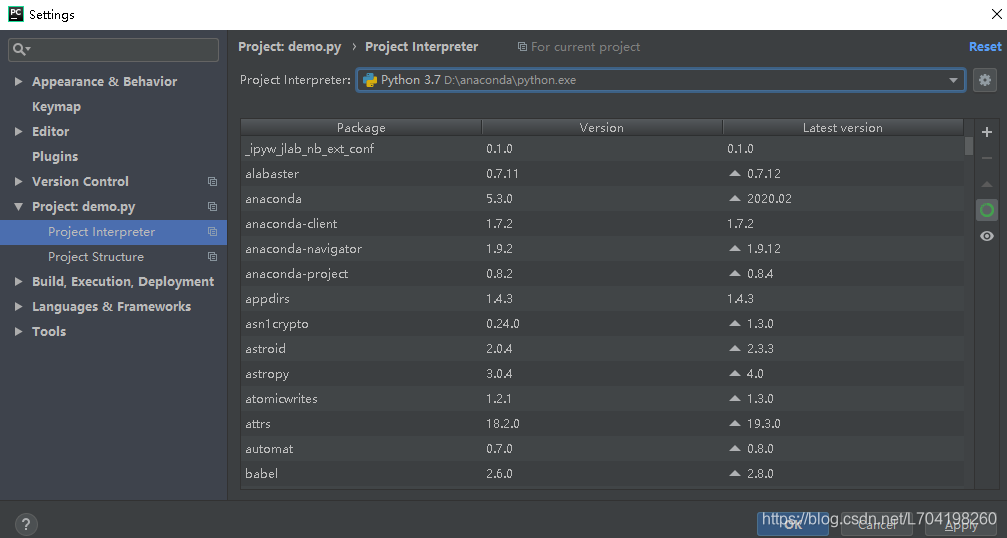Image resolution: width=1007 pixels, height=538 pixels.
Task: Select the appdirs package row
Action: point(602,299)
